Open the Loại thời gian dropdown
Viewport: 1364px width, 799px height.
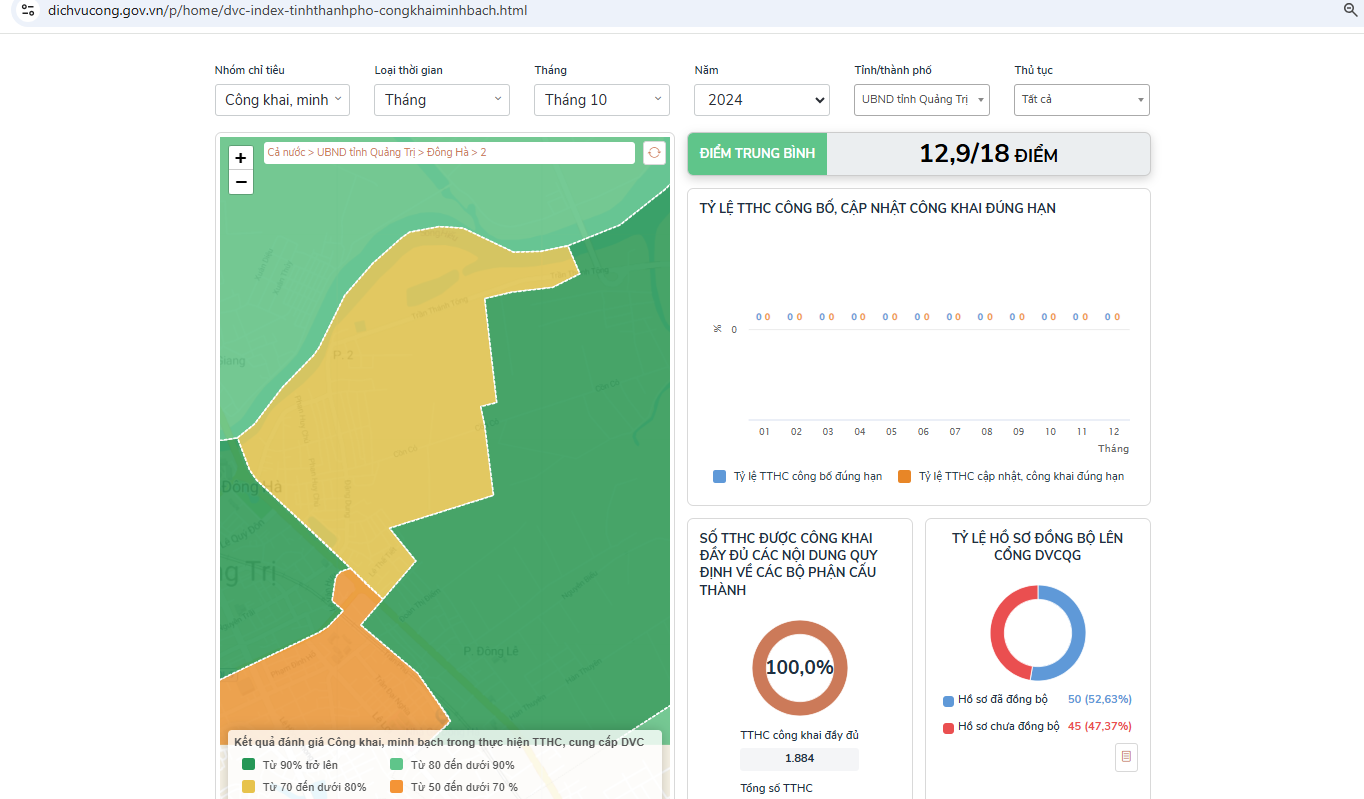point(442,100)
